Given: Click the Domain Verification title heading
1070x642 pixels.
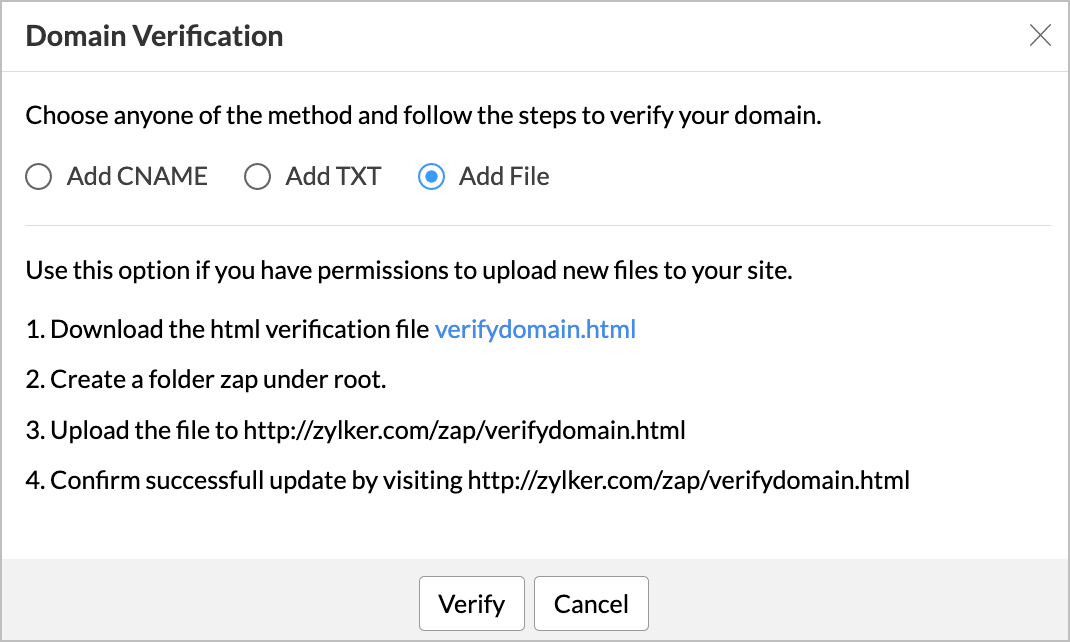Looking at the screenshot, I should pos(154,37).
